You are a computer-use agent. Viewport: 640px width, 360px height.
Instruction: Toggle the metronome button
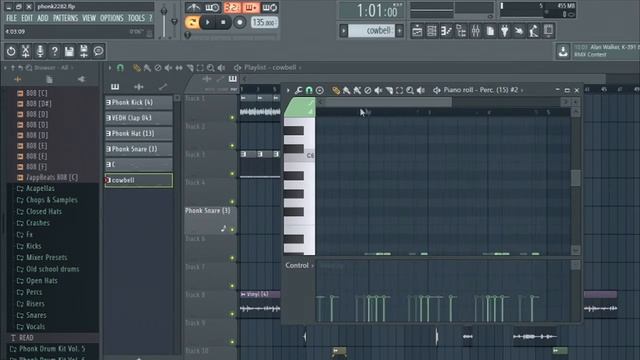[x=193, y=7]
